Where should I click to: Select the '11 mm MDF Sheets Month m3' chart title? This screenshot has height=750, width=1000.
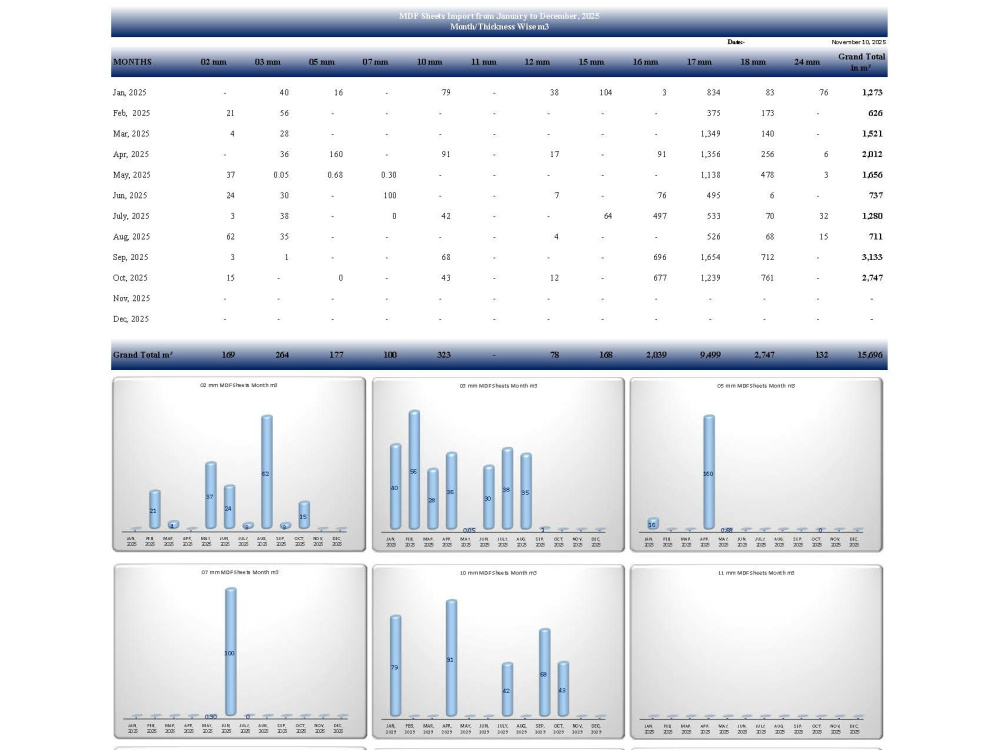tap(756, 573)
